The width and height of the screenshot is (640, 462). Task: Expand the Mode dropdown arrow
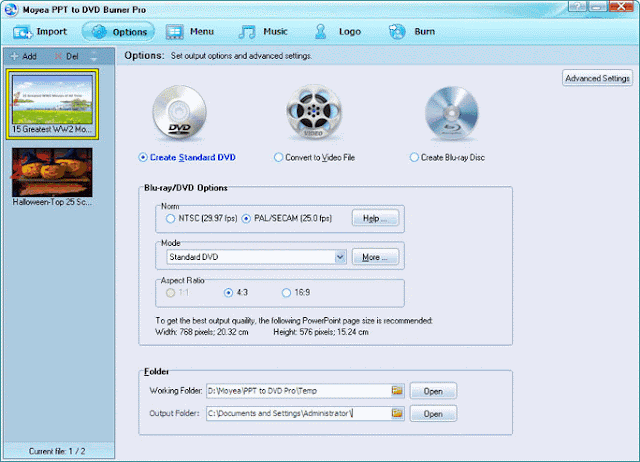340,257
